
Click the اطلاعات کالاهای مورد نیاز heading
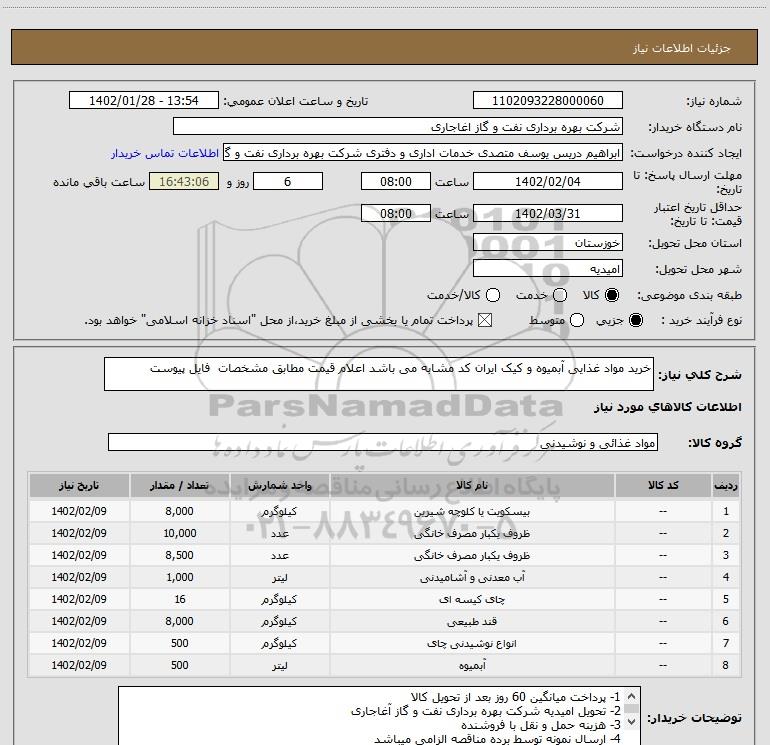(x=668, y=407)
